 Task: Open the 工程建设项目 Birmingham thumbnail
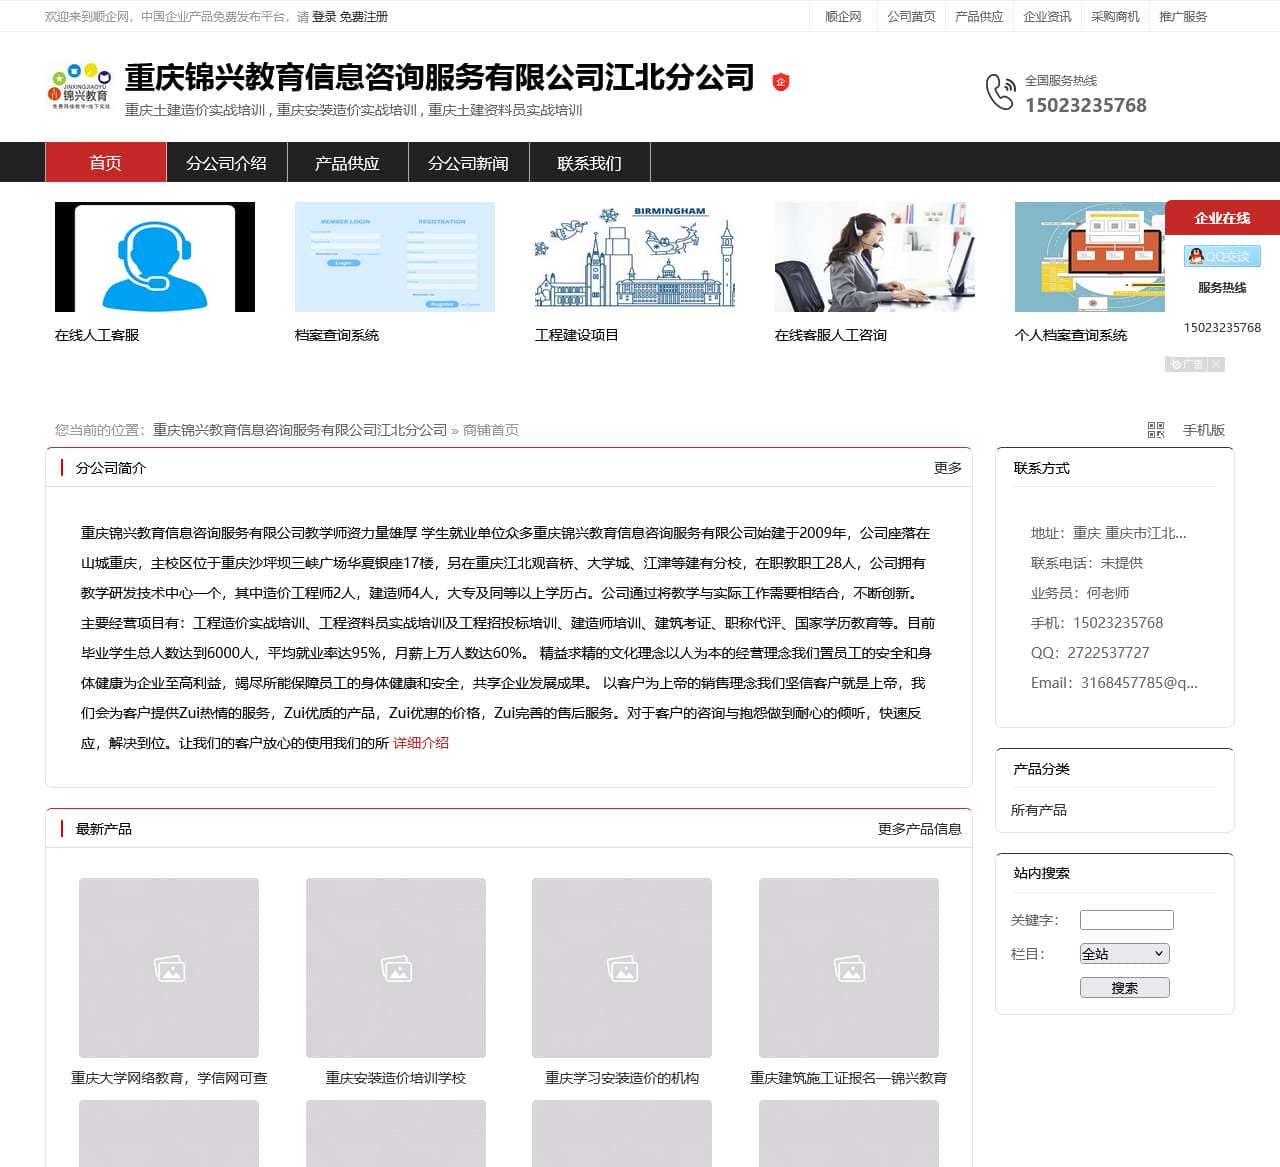click(635, 257)
